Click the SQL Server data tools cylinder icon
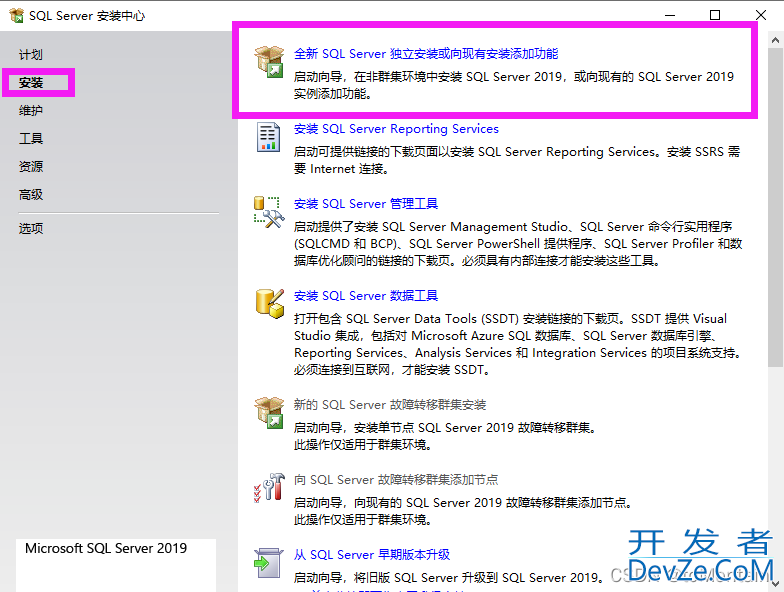This screenshot has width=784, height=592. (270, 304)
